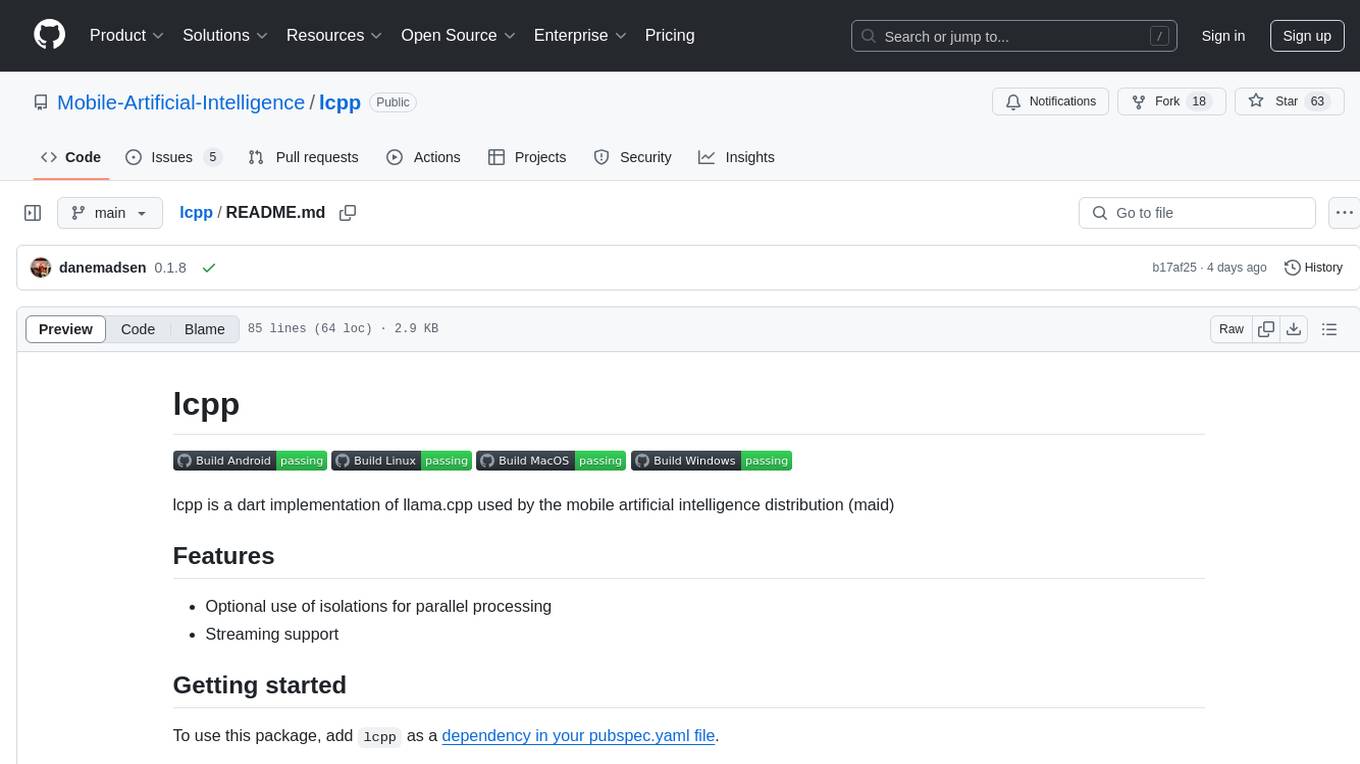View the 63 stargazers count
1360x764 pixels.
[1317, 102]
